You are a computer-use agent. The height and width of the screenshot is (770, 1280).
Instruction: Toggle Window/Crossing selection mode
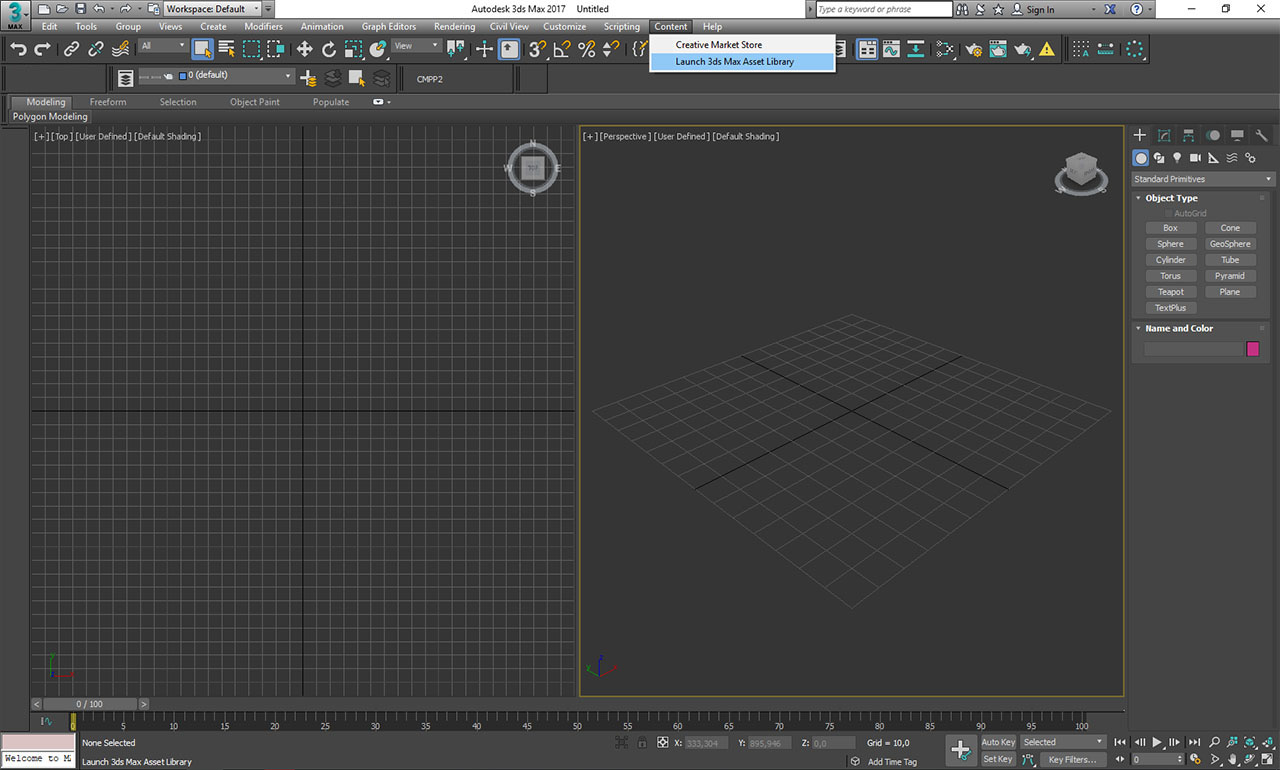275,49
